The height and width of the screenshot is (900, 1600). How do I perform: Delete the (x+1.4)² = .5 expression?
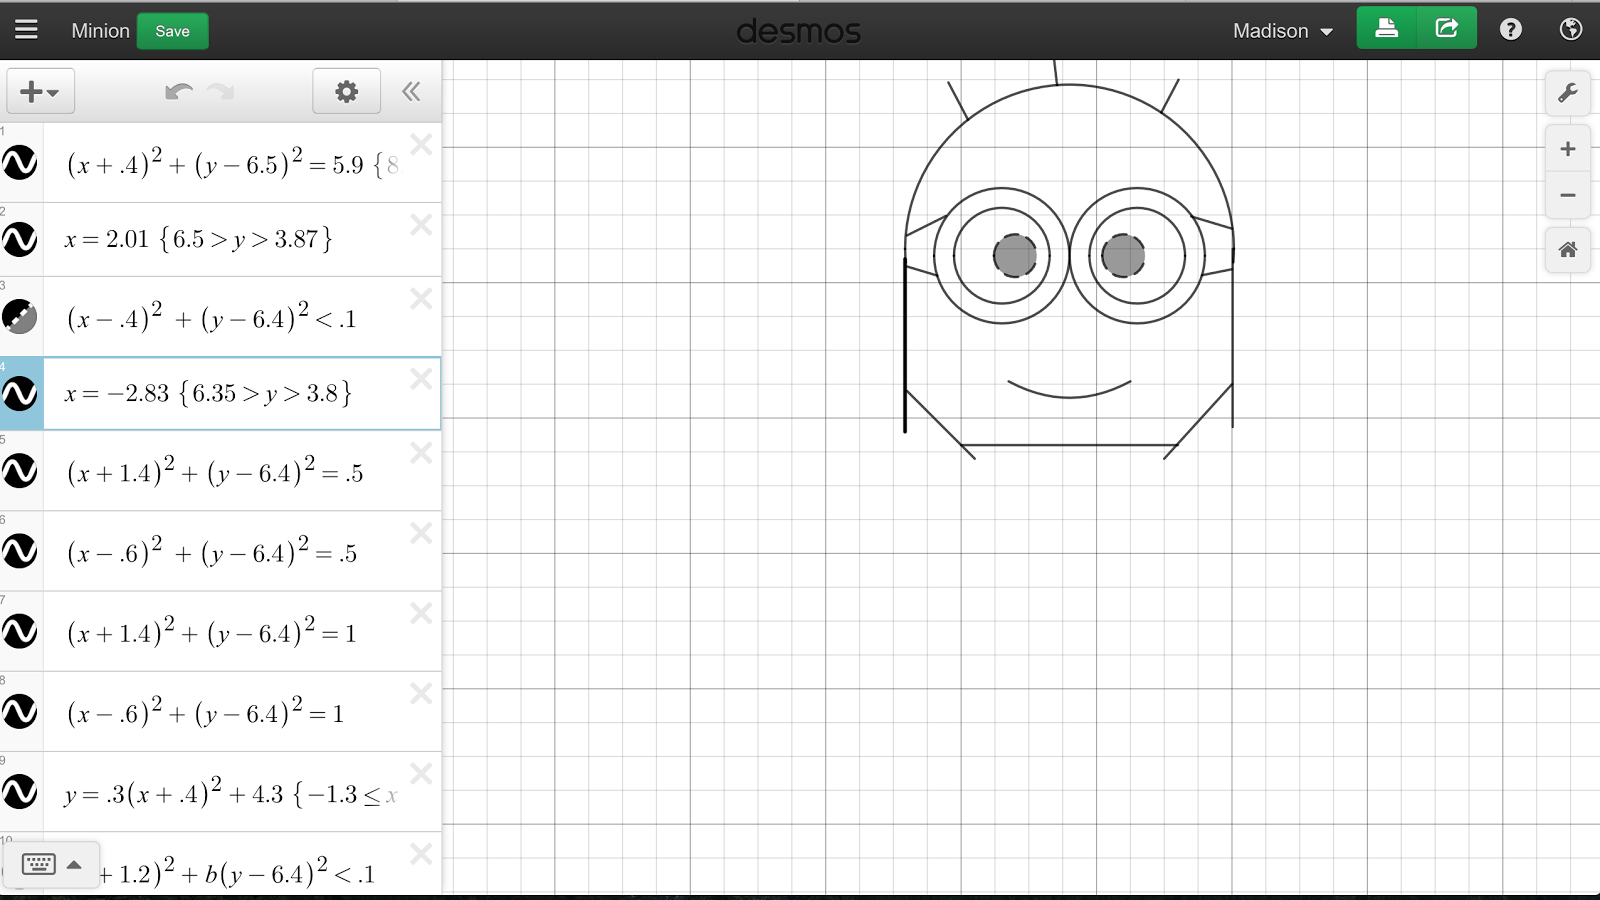tap(421, 453)
